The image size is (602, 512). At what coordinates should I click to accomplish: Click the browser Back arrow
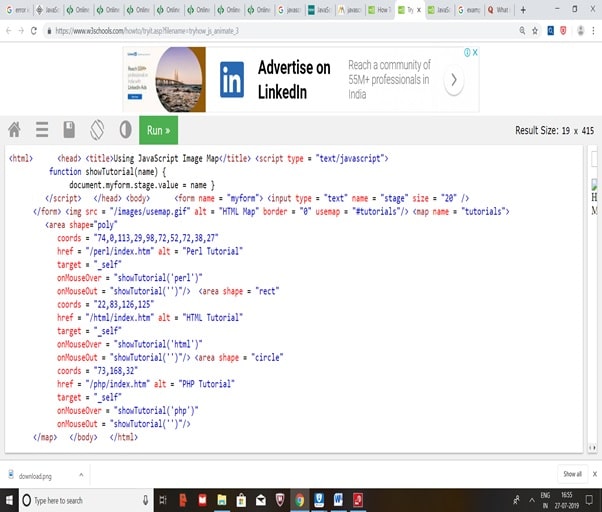pos(8,31)
